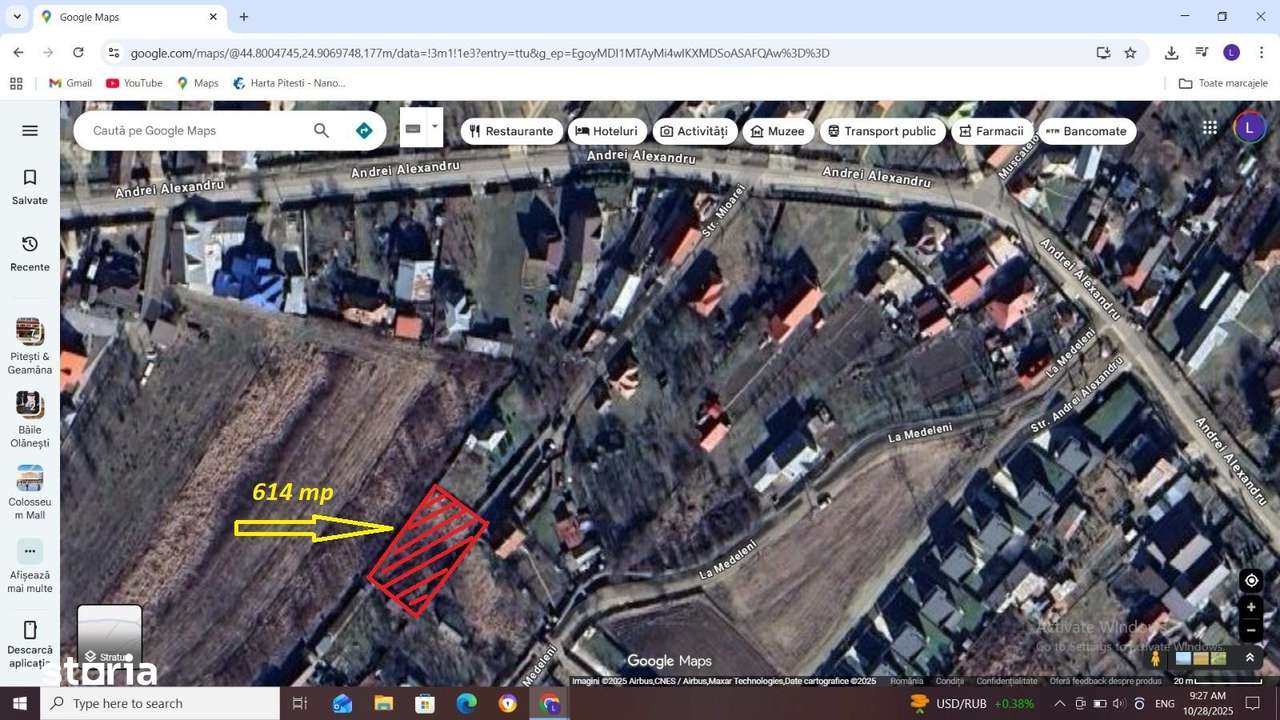Click the search magnifying glass icon
The width and height of the screenshot is (1280, 720).
coord(321,130)
